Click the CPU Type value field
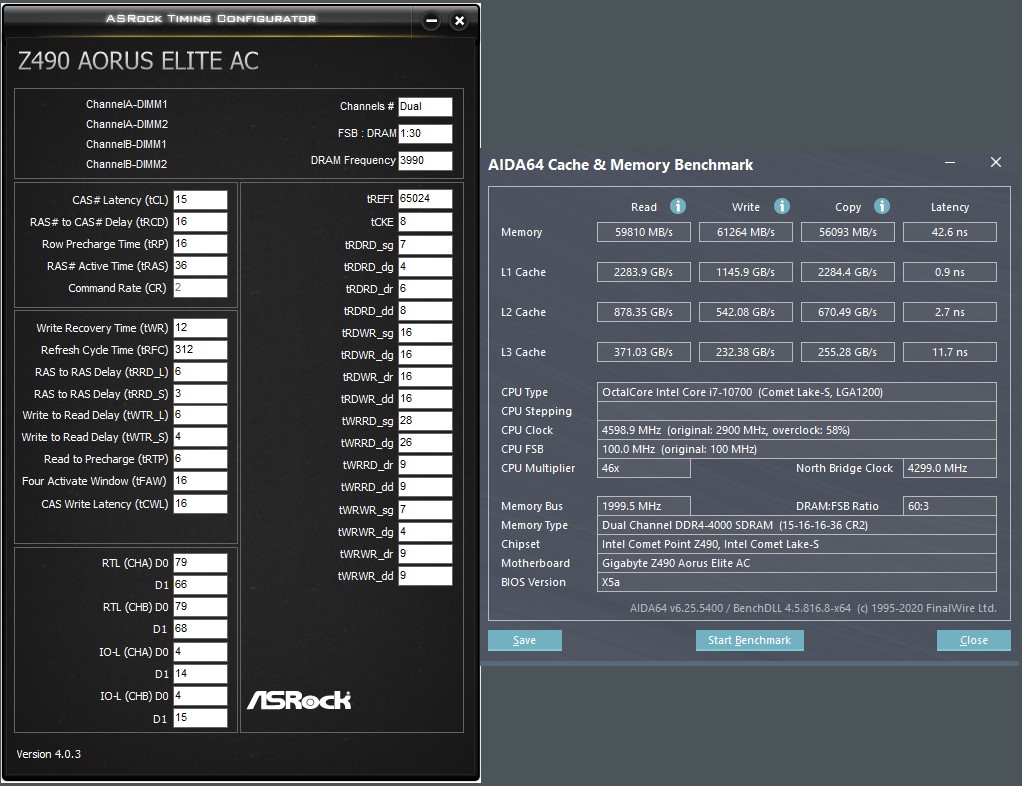The image size is (1022, 786). click(796, 392)
